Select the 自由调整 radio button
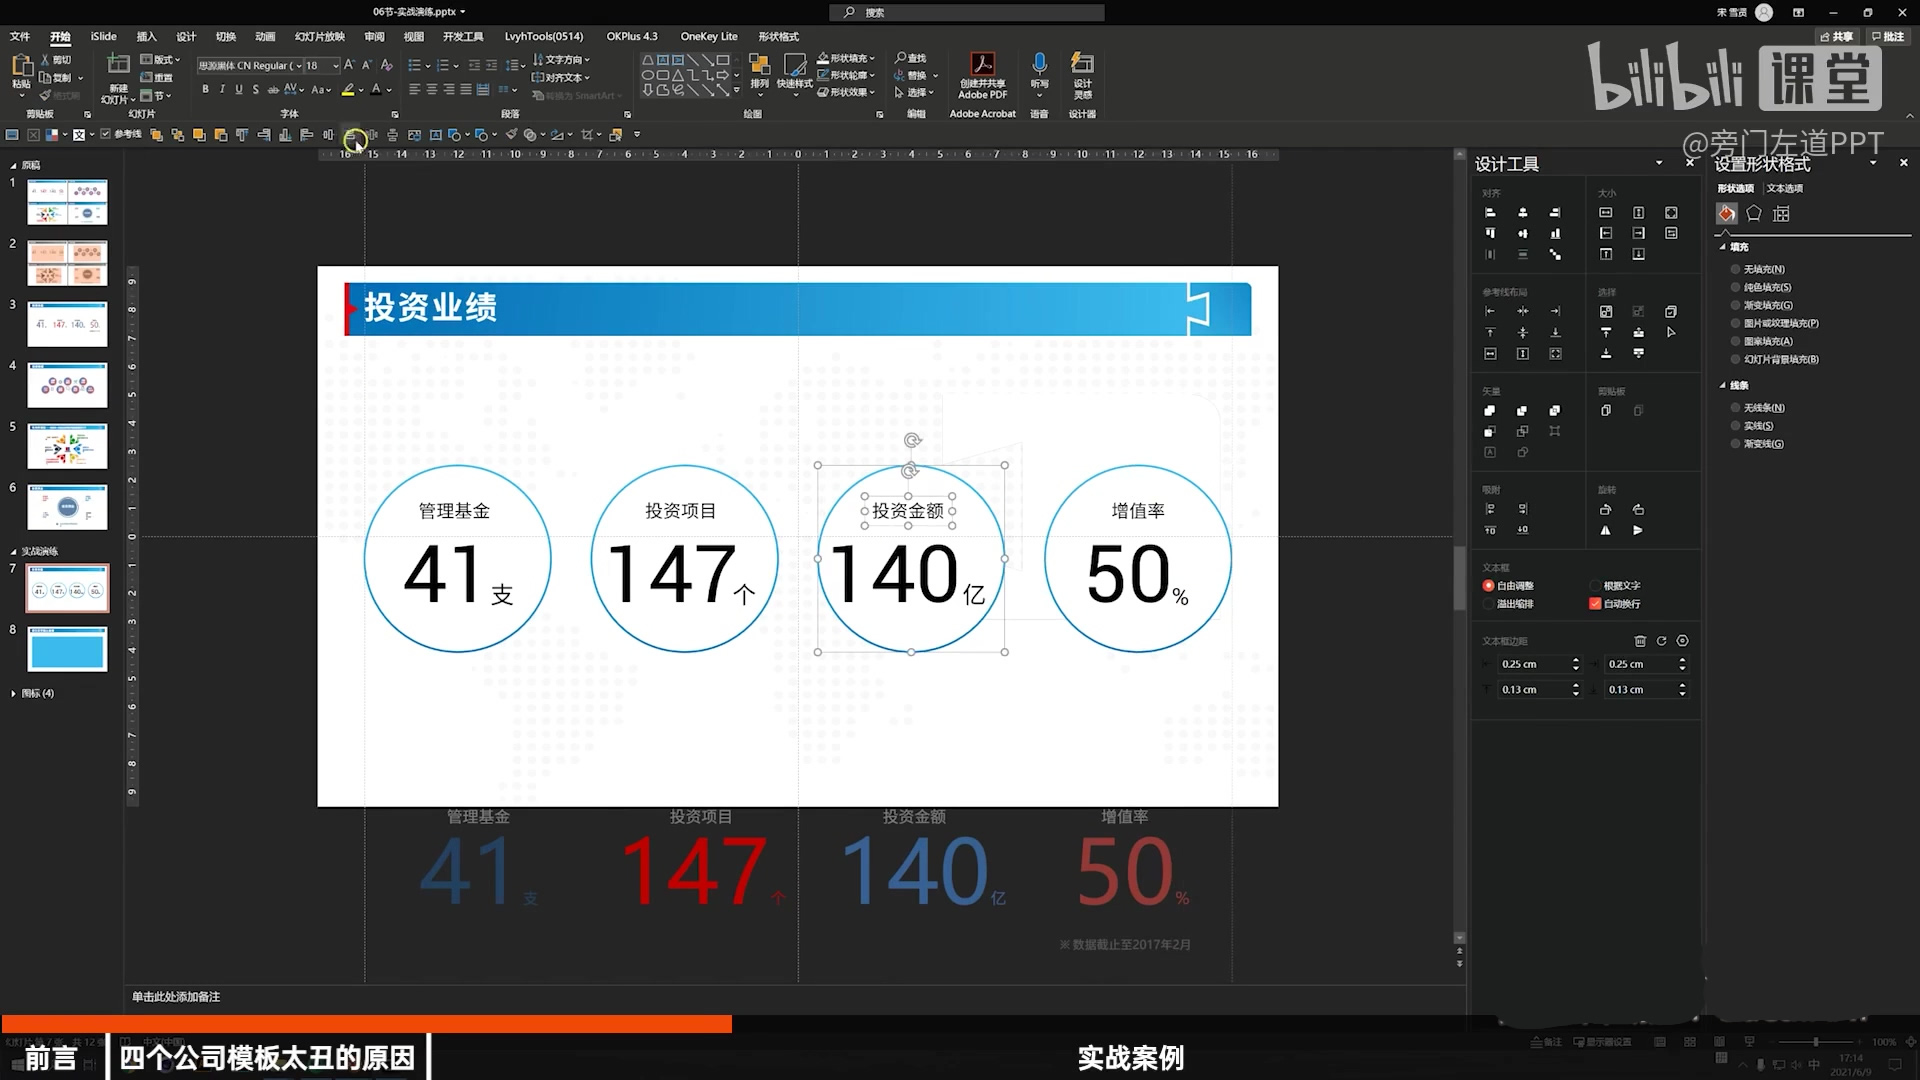1920x1080 pixels. [x=1488, y=586]
